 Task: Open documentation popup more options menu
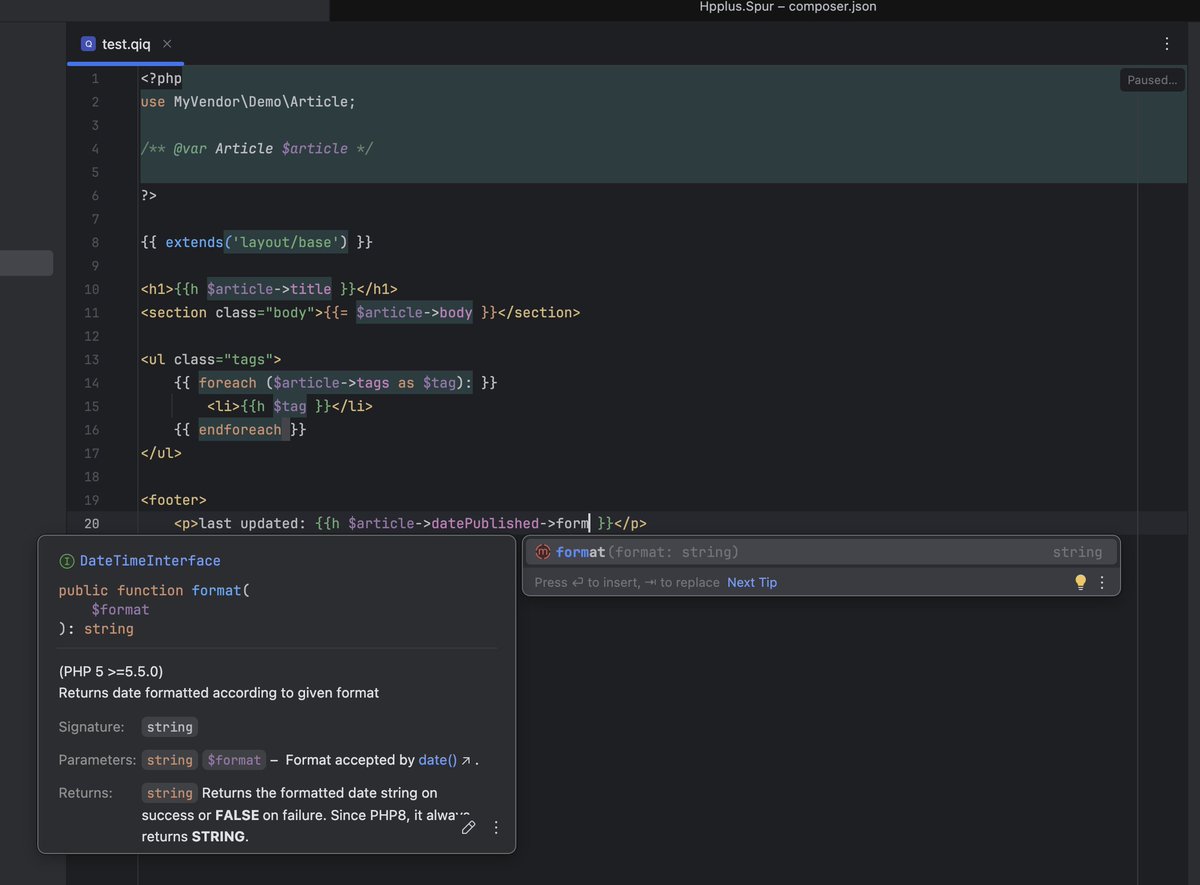[x=496, y=827]
